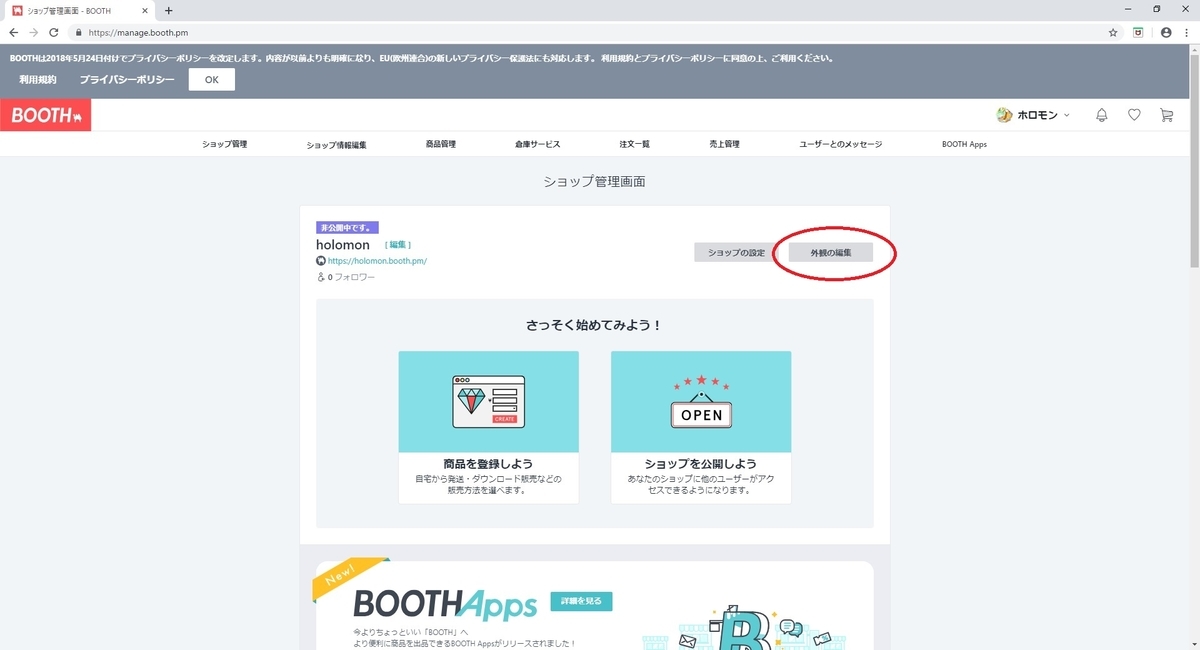This screenshot has width=1200, height=650.
Task: Open 利用規約 link in banner
Action: coord(38,79)
